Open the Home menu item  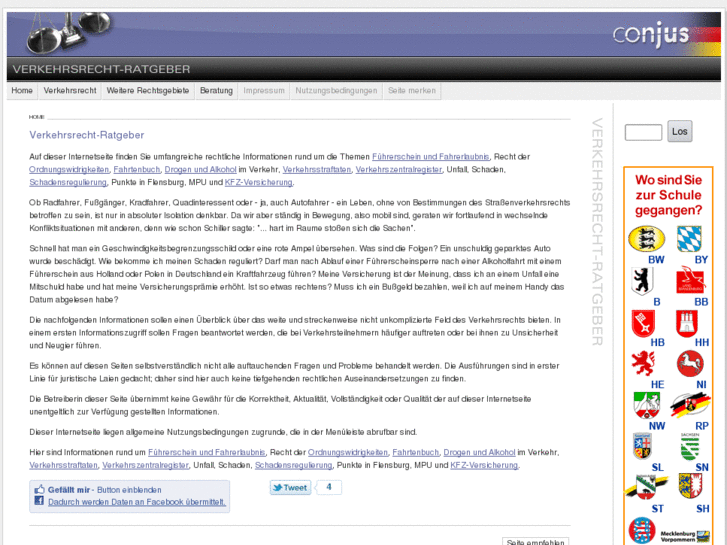(x=22, y=90)
